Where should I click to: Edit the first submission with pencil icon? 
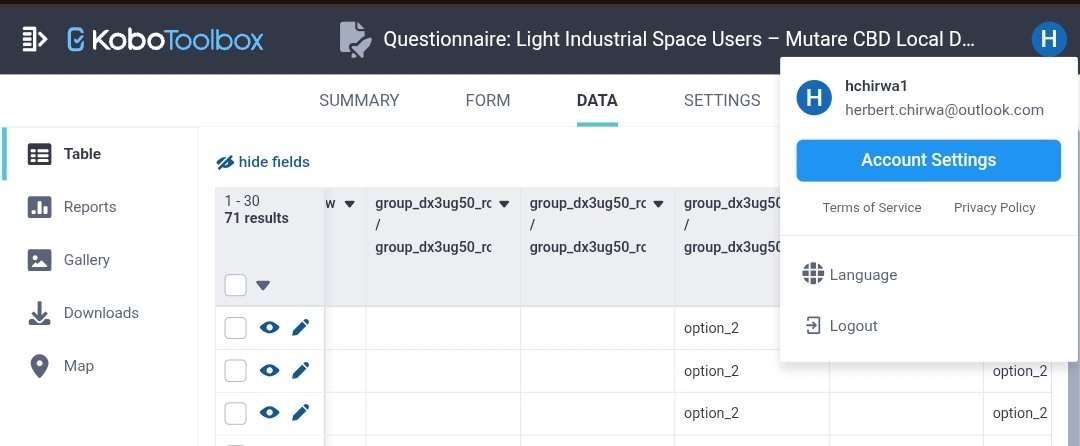300,327
